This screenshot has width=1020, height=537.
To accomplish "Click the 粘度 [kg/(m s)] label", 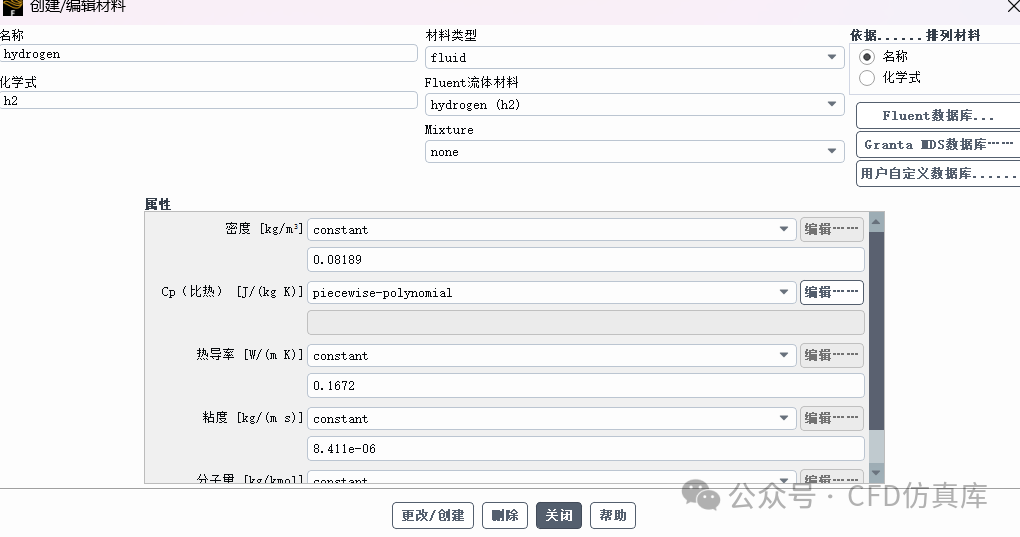I will tap(253, 418).
